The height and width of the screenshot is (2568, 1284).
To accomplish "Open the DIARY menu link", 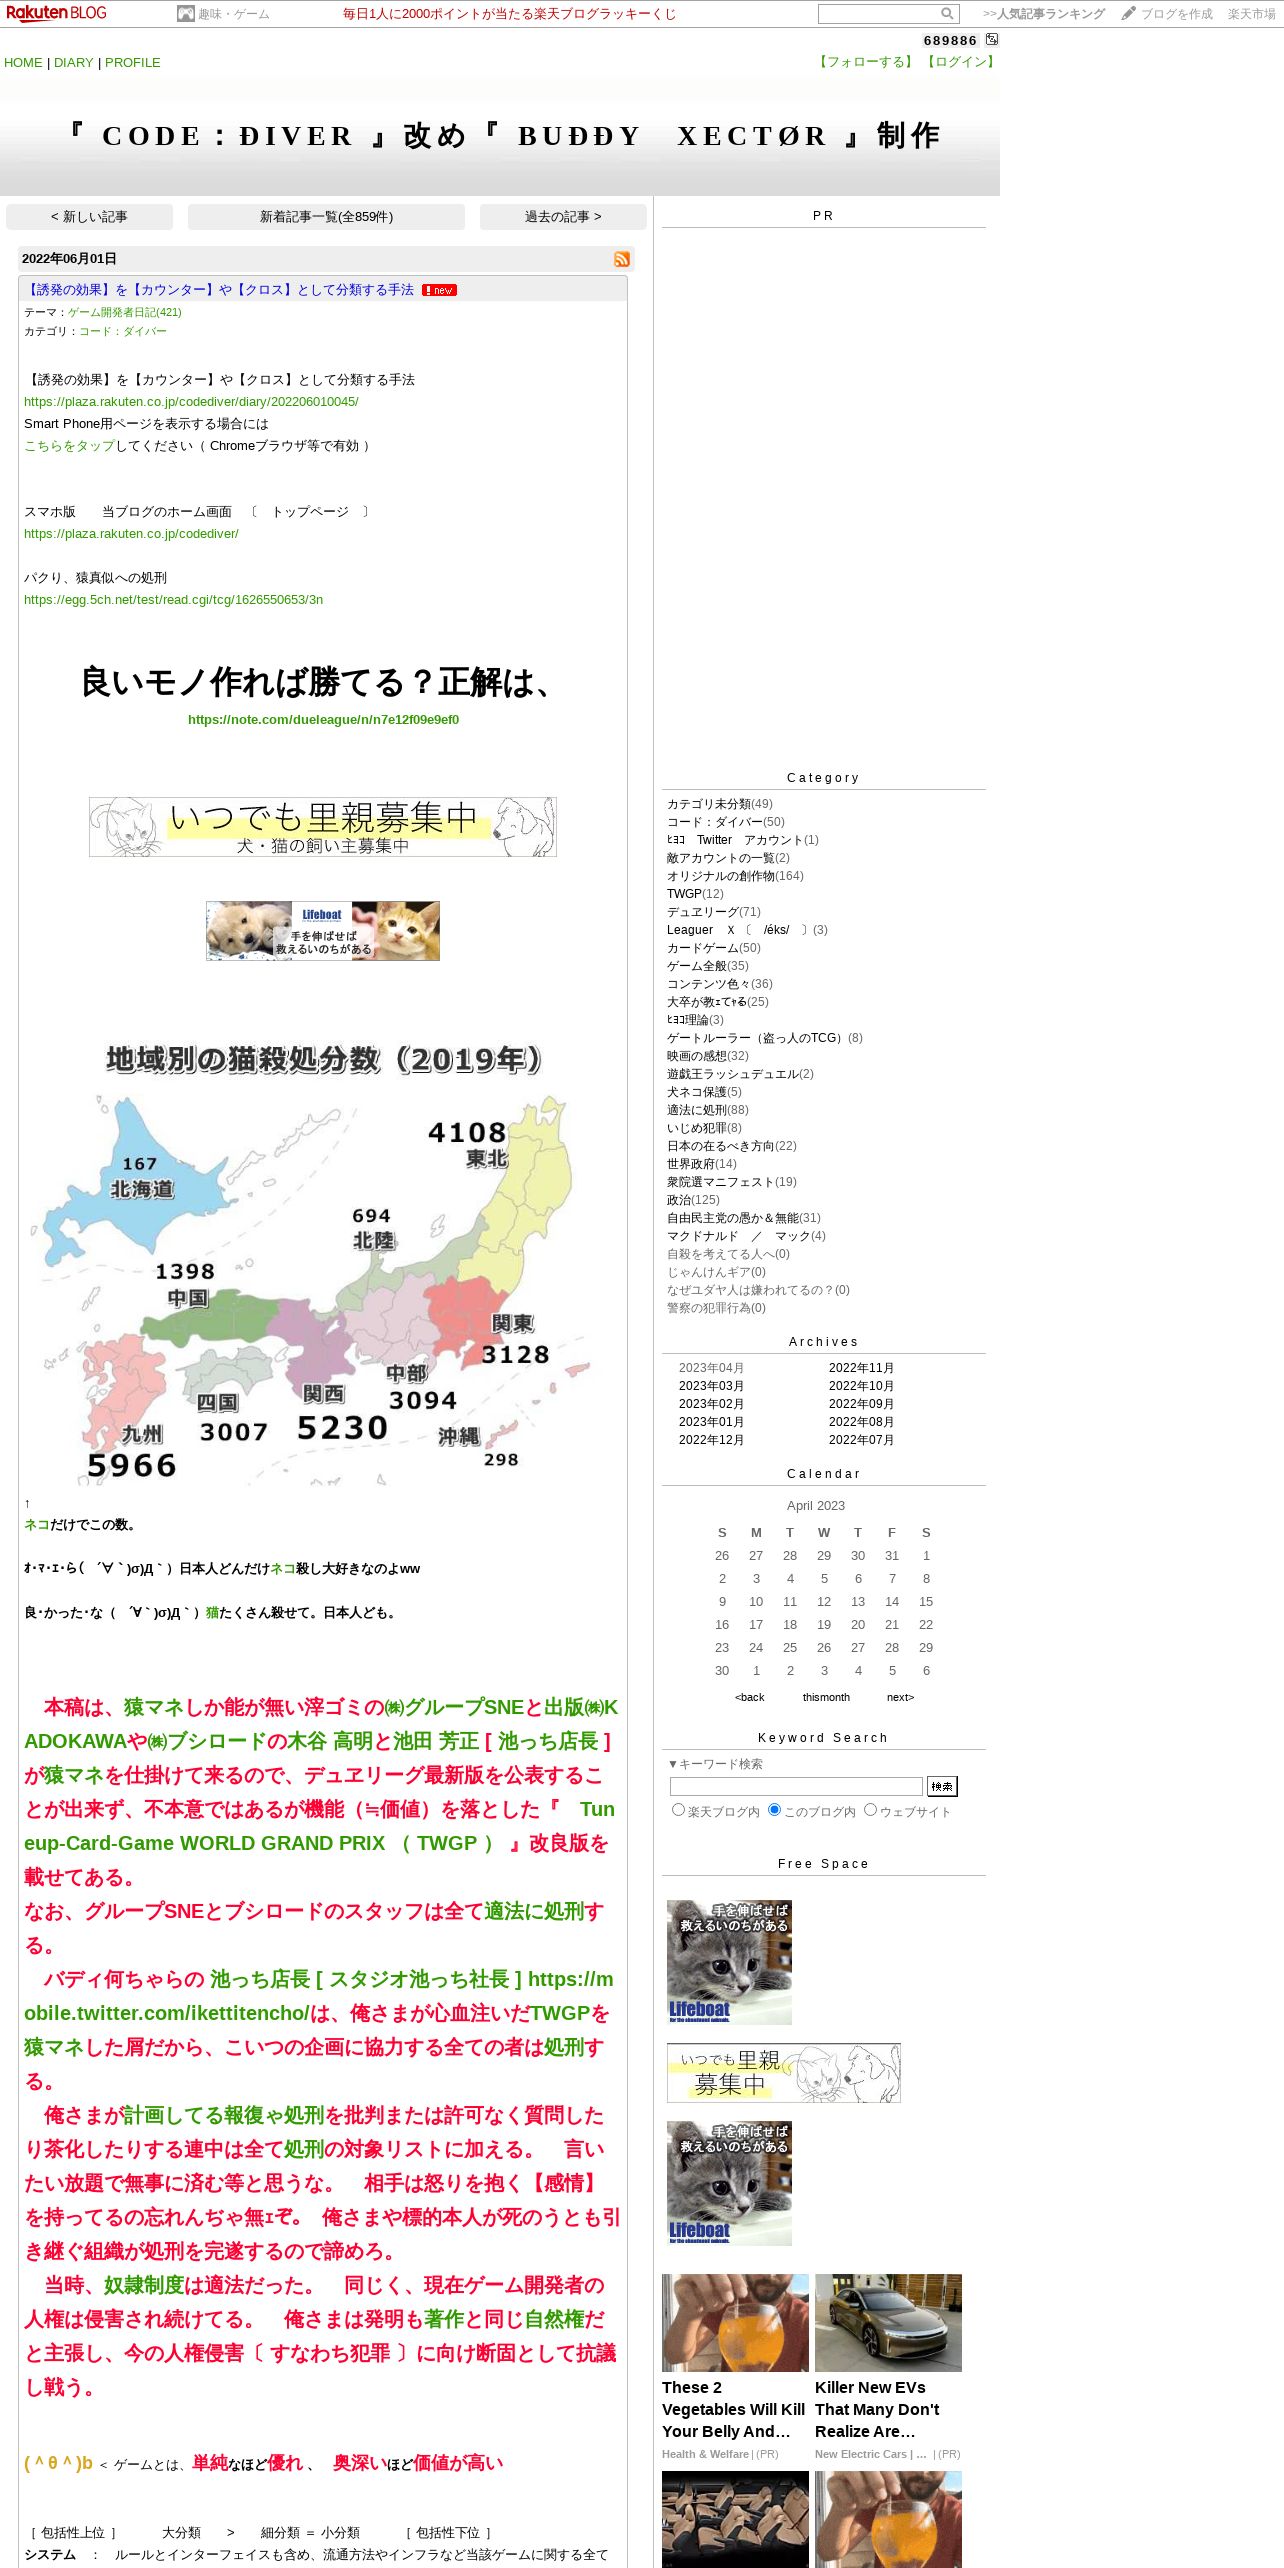I will click(x=74, y=62).
